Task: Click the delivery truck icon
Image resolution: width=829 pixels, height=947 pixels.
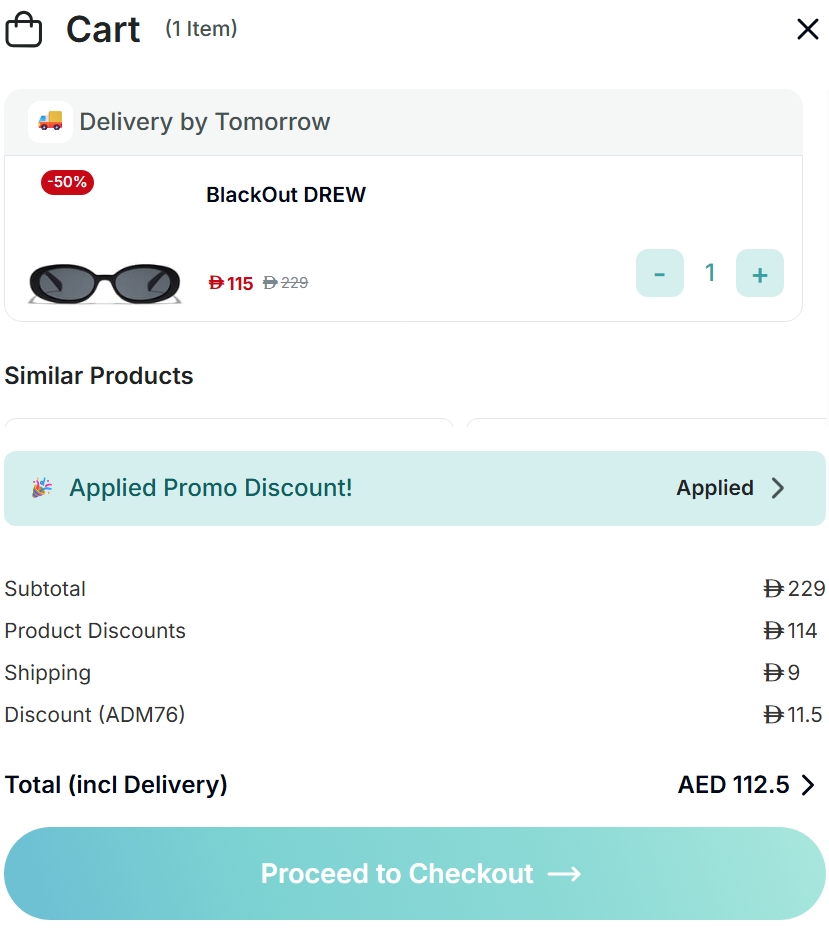Action: point(50,121)
